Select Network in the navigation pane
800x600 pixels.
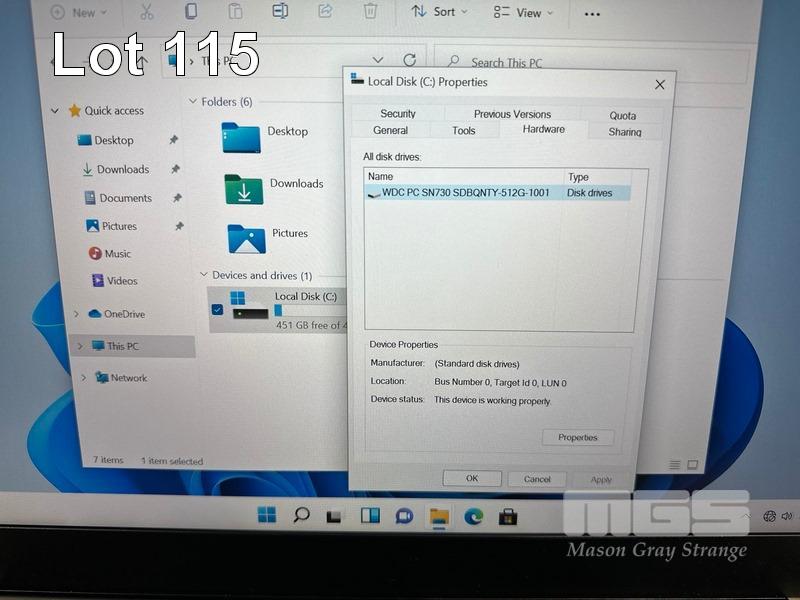click(128, 378)
